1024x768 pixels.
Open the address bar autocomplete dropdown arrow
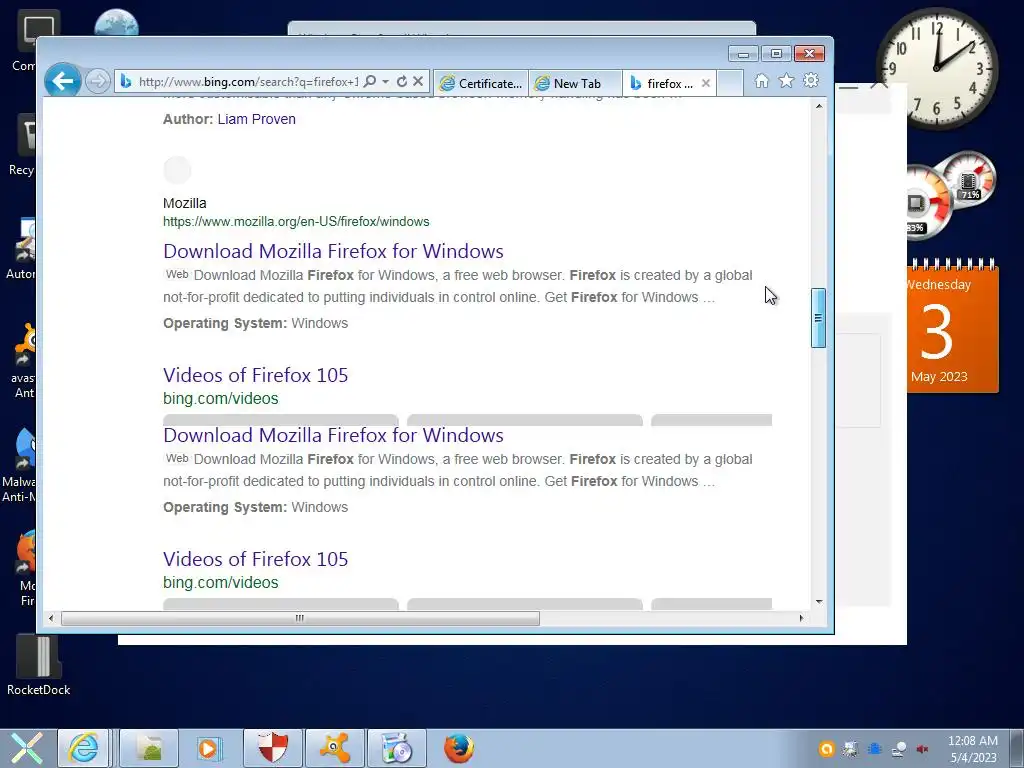(385, 82)
